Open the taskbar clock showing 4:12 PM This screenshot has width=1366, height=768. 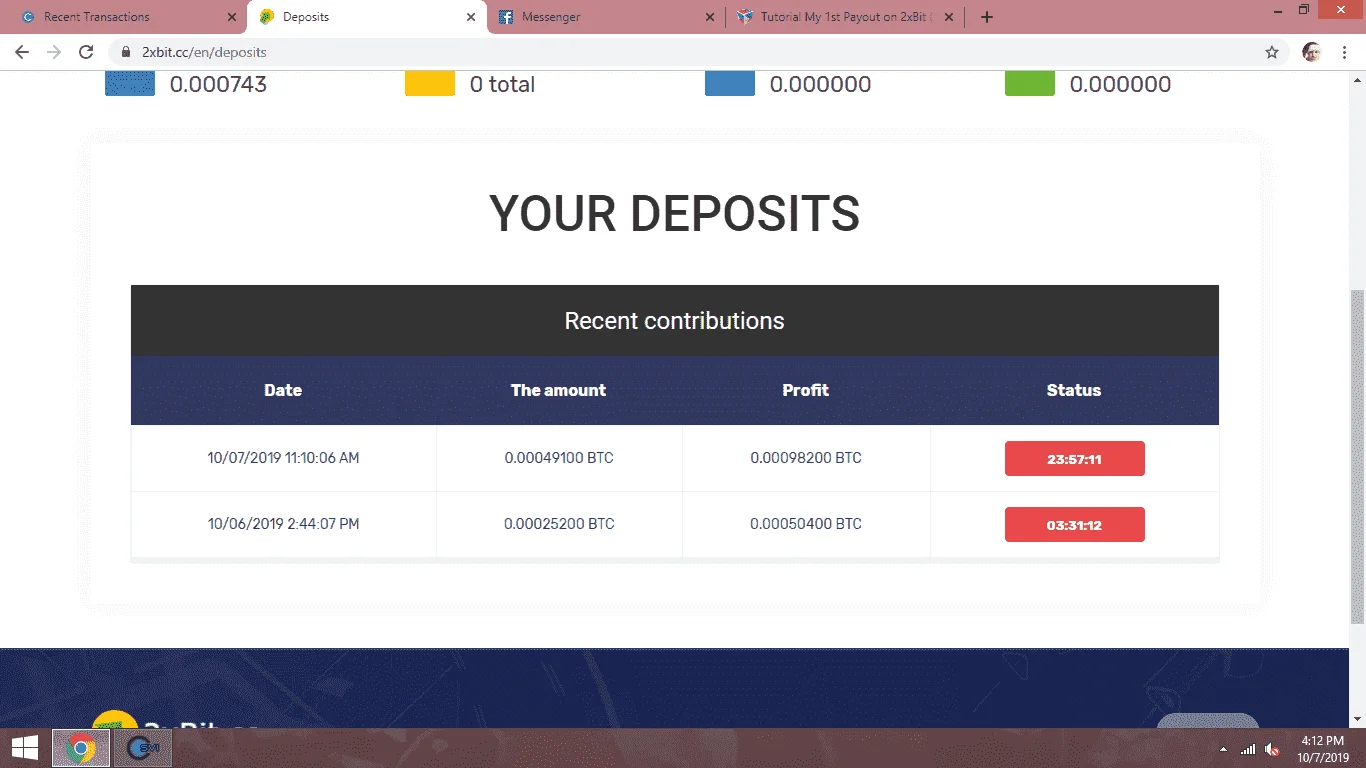tap(1322, 749)
